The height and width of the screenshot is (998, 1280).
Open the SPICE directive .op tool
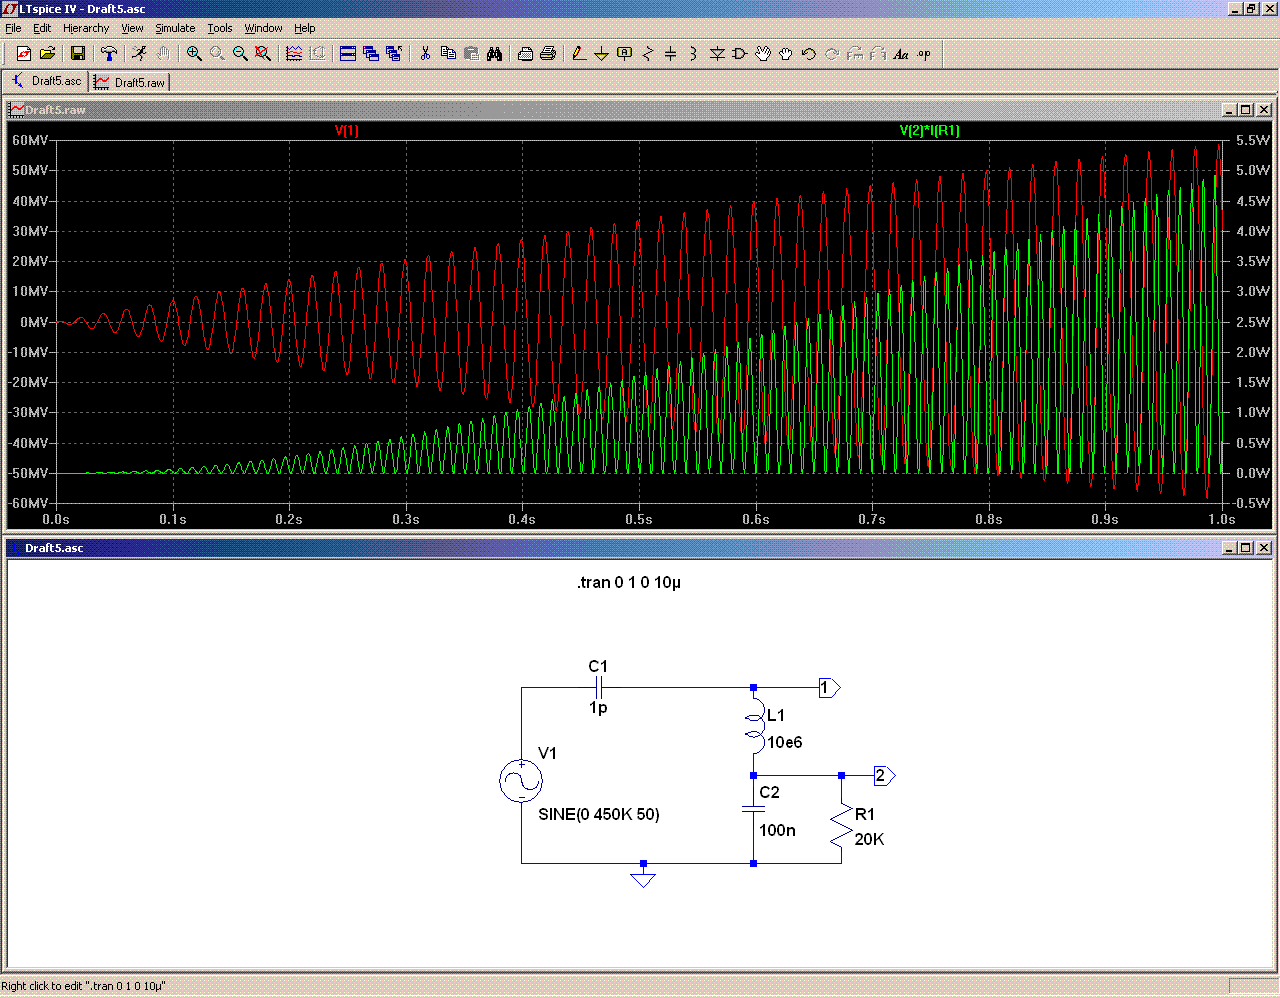tap(924, 54)
